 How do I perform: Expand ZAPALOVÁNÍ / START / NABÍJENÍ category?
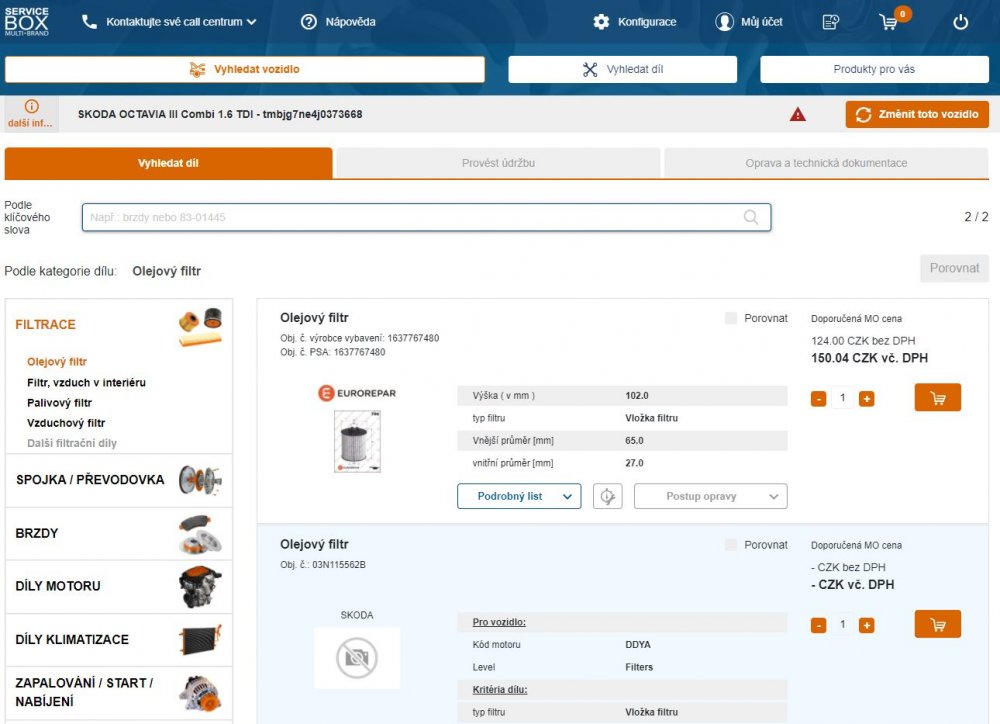pos(119,693)
